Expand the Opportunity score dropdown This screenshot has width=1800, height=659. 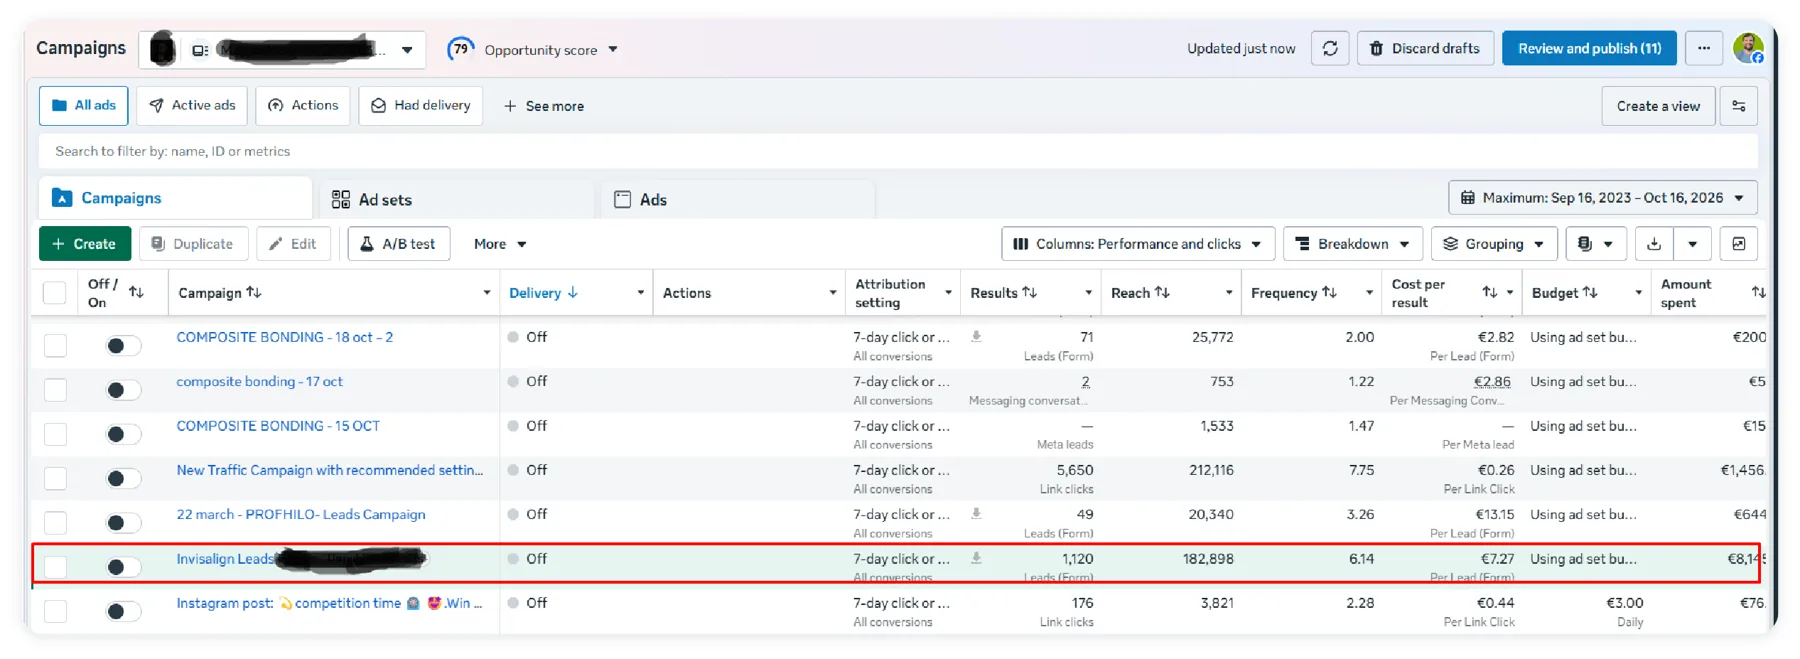point(613,49)
